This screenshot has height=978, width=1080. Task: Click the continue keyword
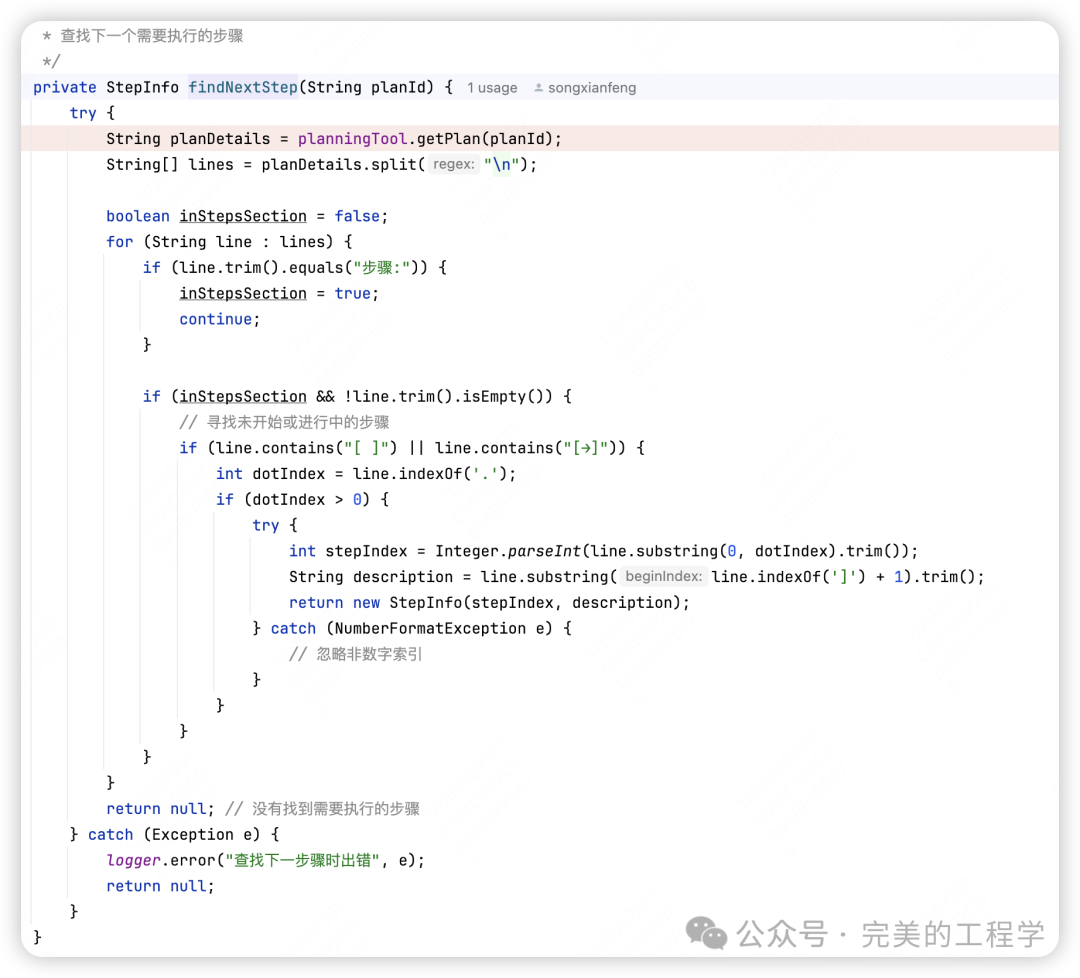coord(216,319)
